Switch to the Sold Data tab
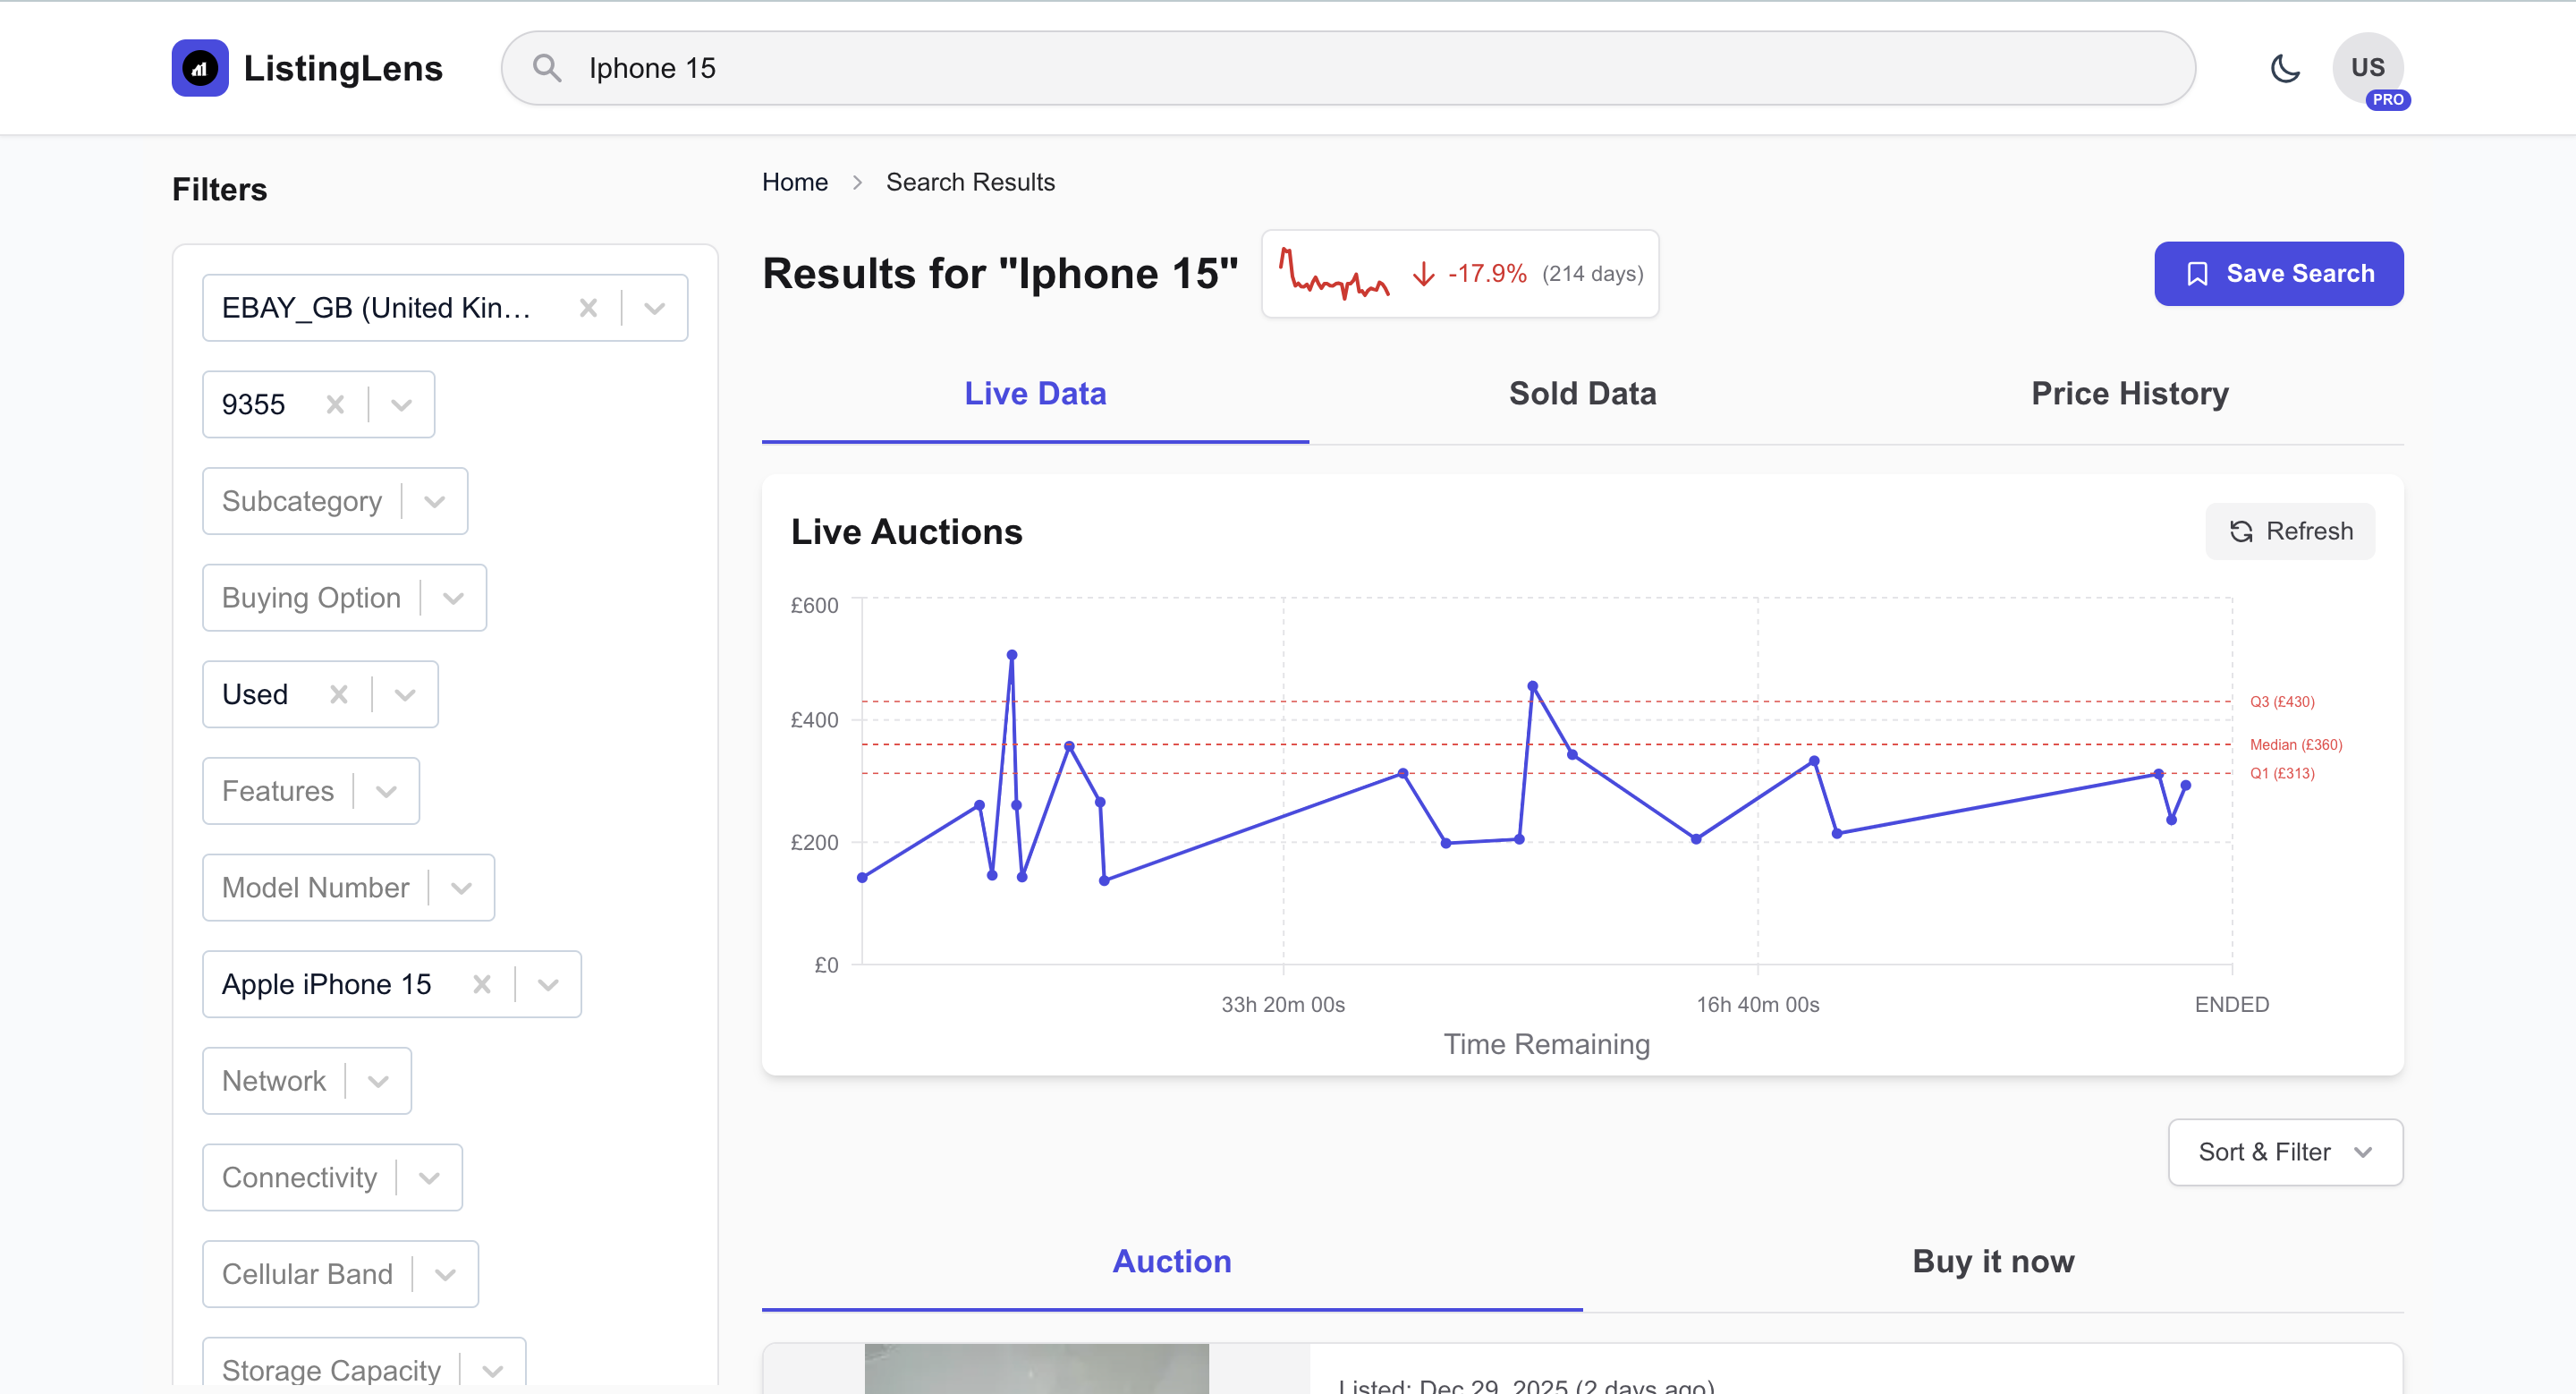This screenshot has height=1394, width=2576. coord(1582,393)
